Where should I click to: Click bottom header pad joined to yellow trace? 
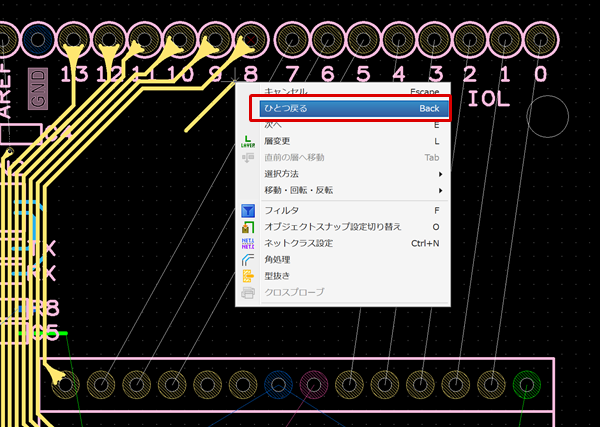pos(65,384)
